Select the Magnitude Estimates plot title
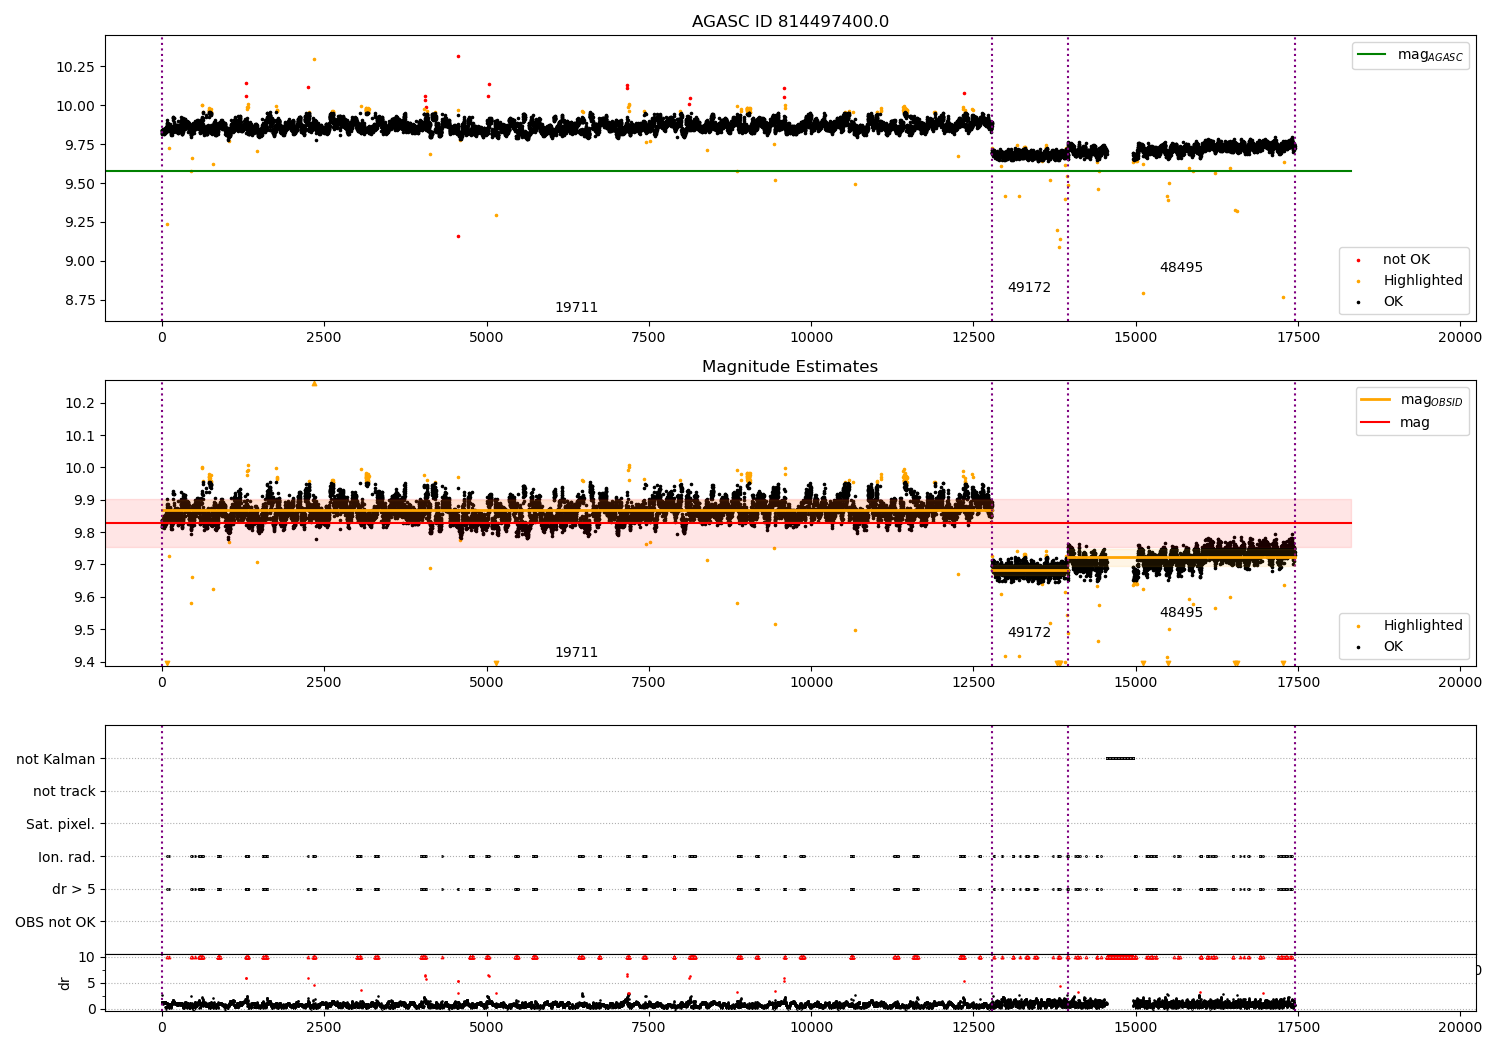Image resolution: width=1500 pixels, height=1050 pixels. (790, 367)
